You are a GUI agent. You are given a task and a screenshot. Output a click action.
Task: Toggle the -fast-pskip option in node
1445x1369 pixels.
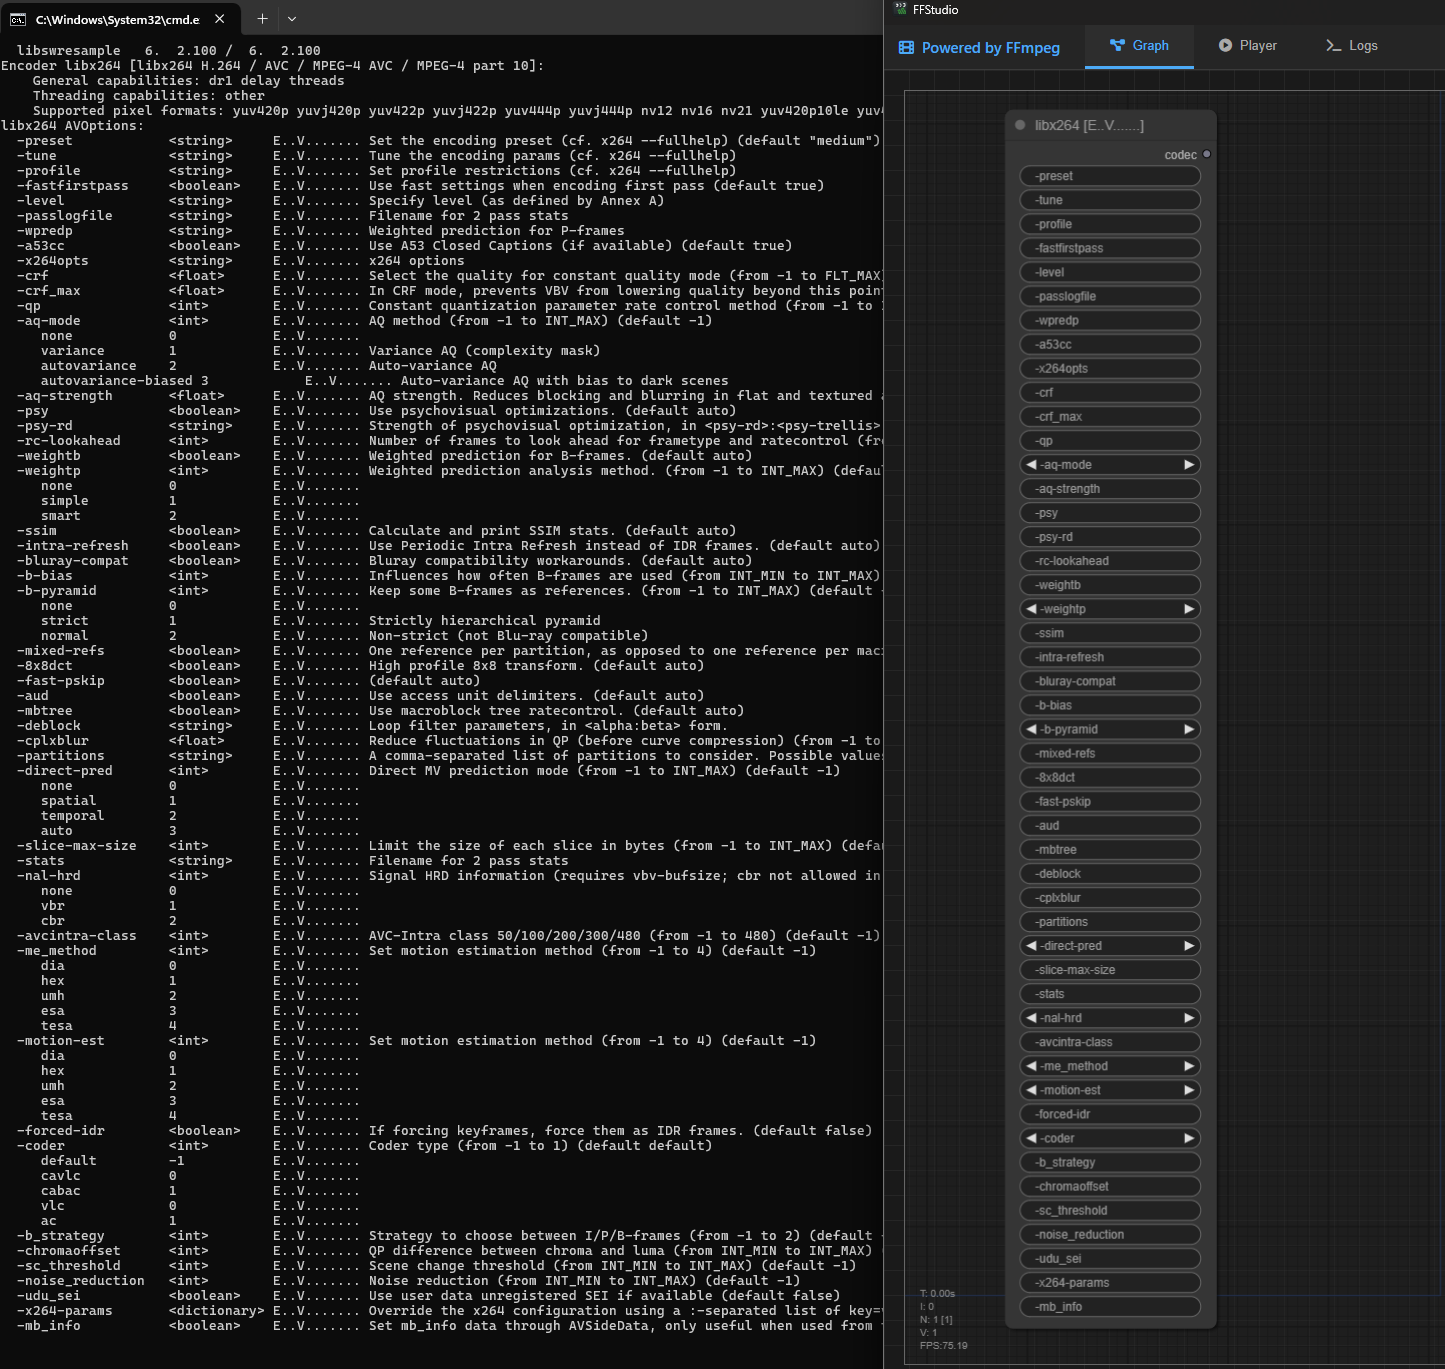(1110, 801)
